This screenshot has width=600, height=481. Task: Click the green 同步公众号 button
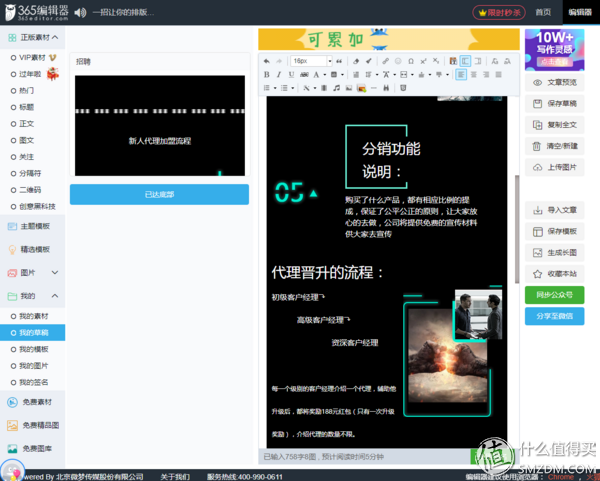coord(554,295)
